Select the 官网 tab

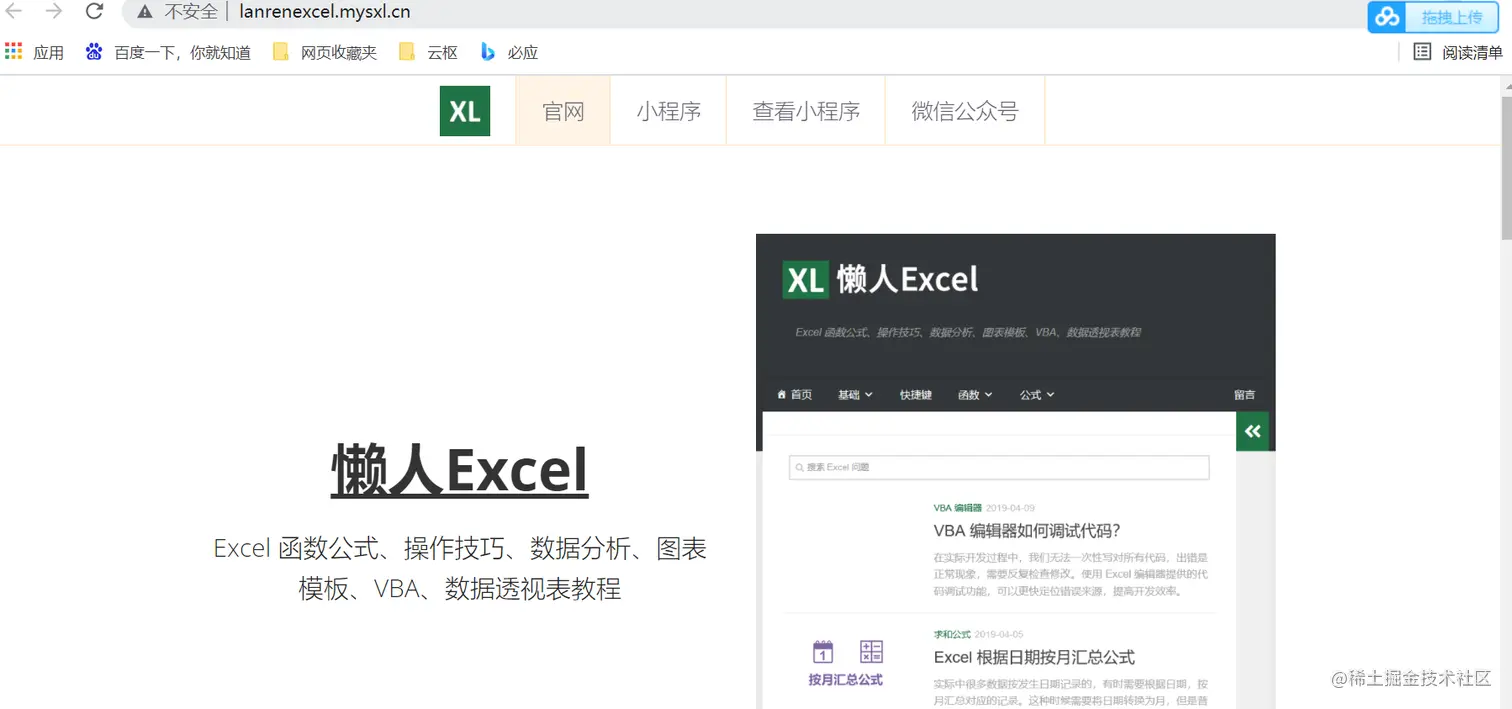coord(563,111)
